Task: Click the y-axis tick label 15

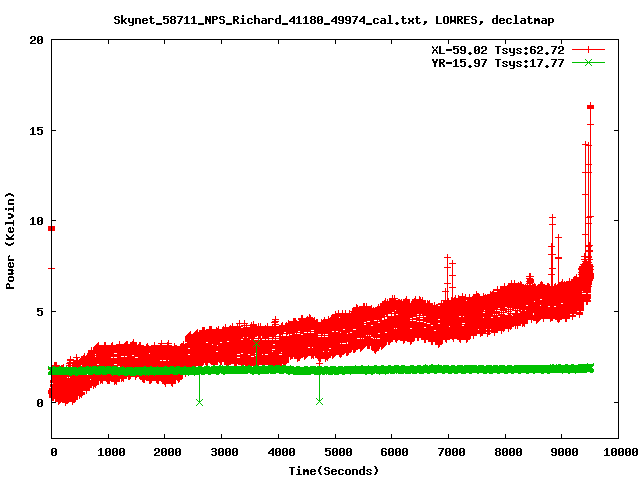Action: [36, 131]
